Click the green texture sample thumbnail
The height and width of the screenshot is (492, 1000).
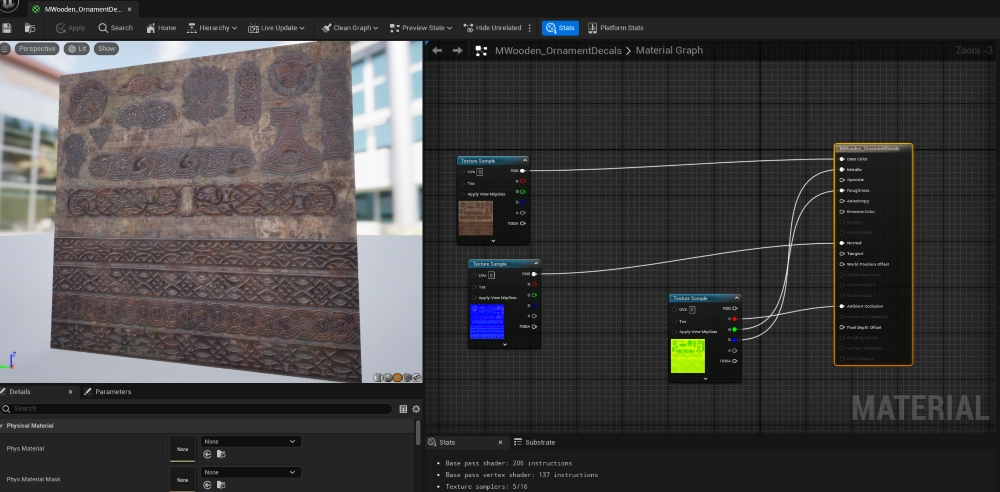[x=688, y=357]
